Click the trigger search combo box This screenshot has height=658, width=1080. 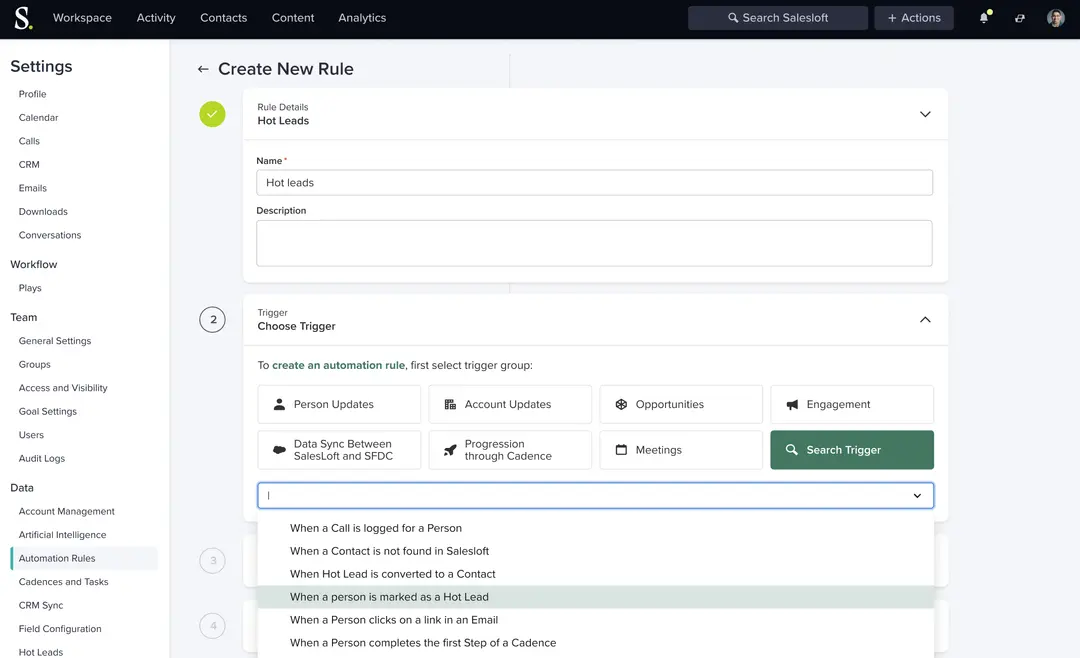[595, 495]
